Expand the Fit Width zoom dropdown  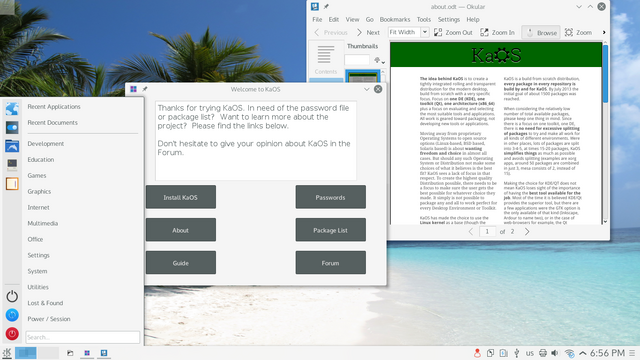click(x=424, y=32)
